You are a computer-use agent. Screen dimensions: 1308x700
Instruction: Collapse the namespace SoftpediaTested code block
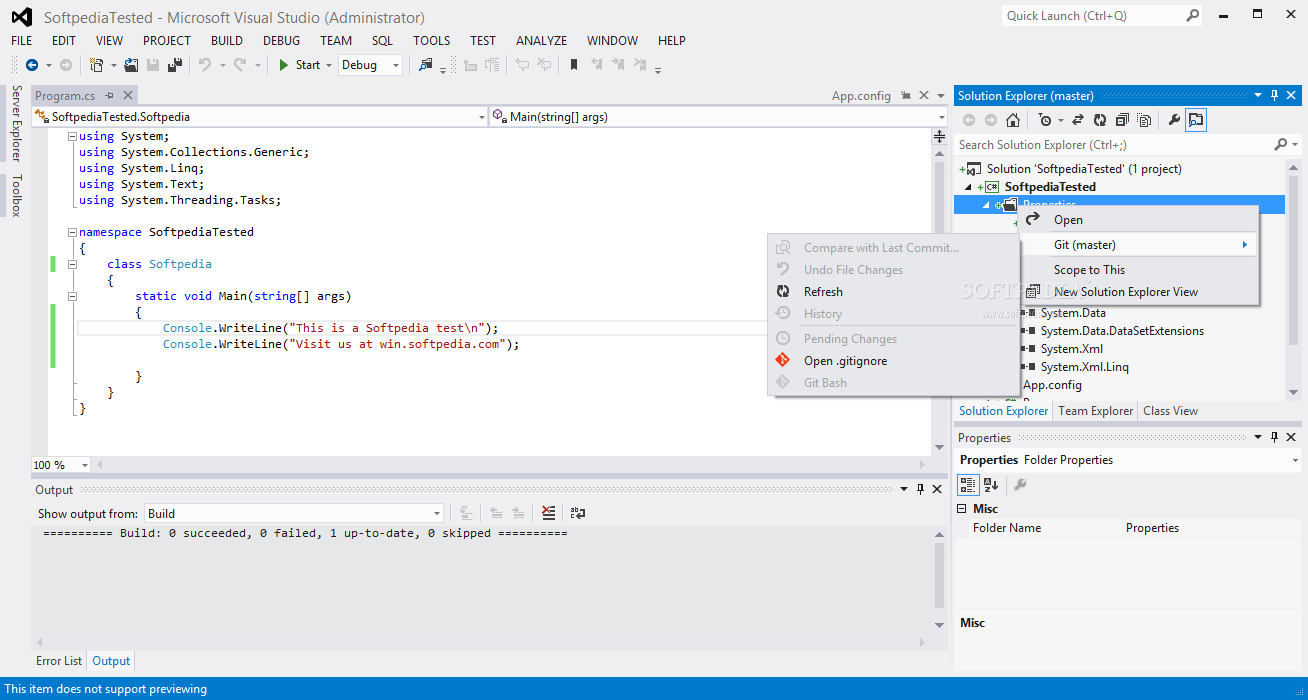pyautogui.click(x=72, y=232)
